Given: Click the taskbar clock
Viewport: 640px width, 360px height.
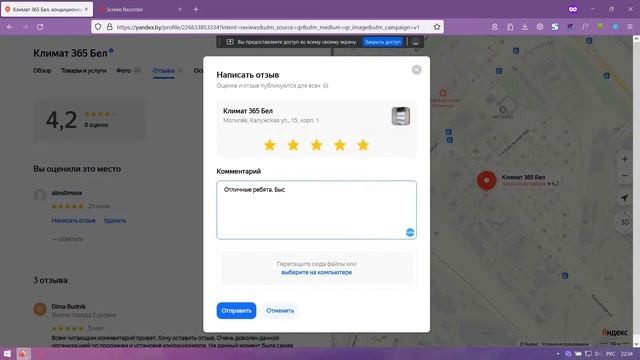Looking at the screenshot, I should click(x=627, y=354).
